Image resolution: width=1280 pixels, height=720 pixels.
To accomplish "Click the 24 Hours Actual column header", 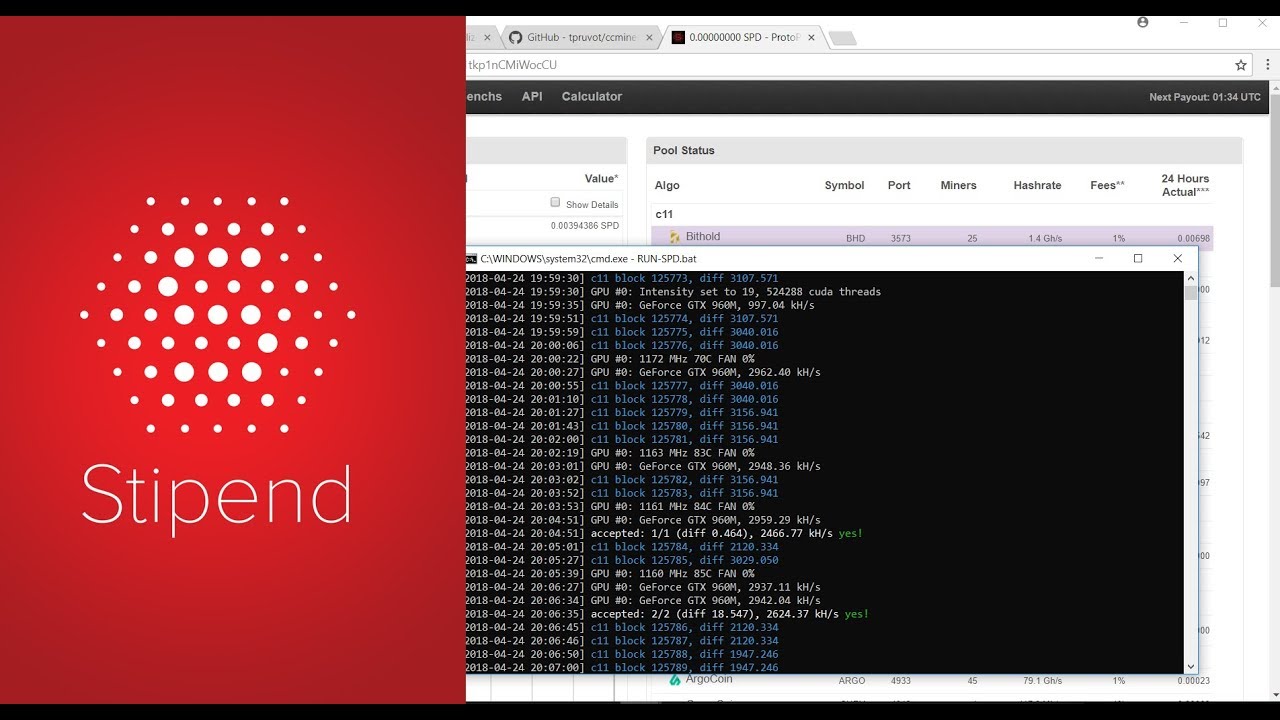I will [1185, 185].
